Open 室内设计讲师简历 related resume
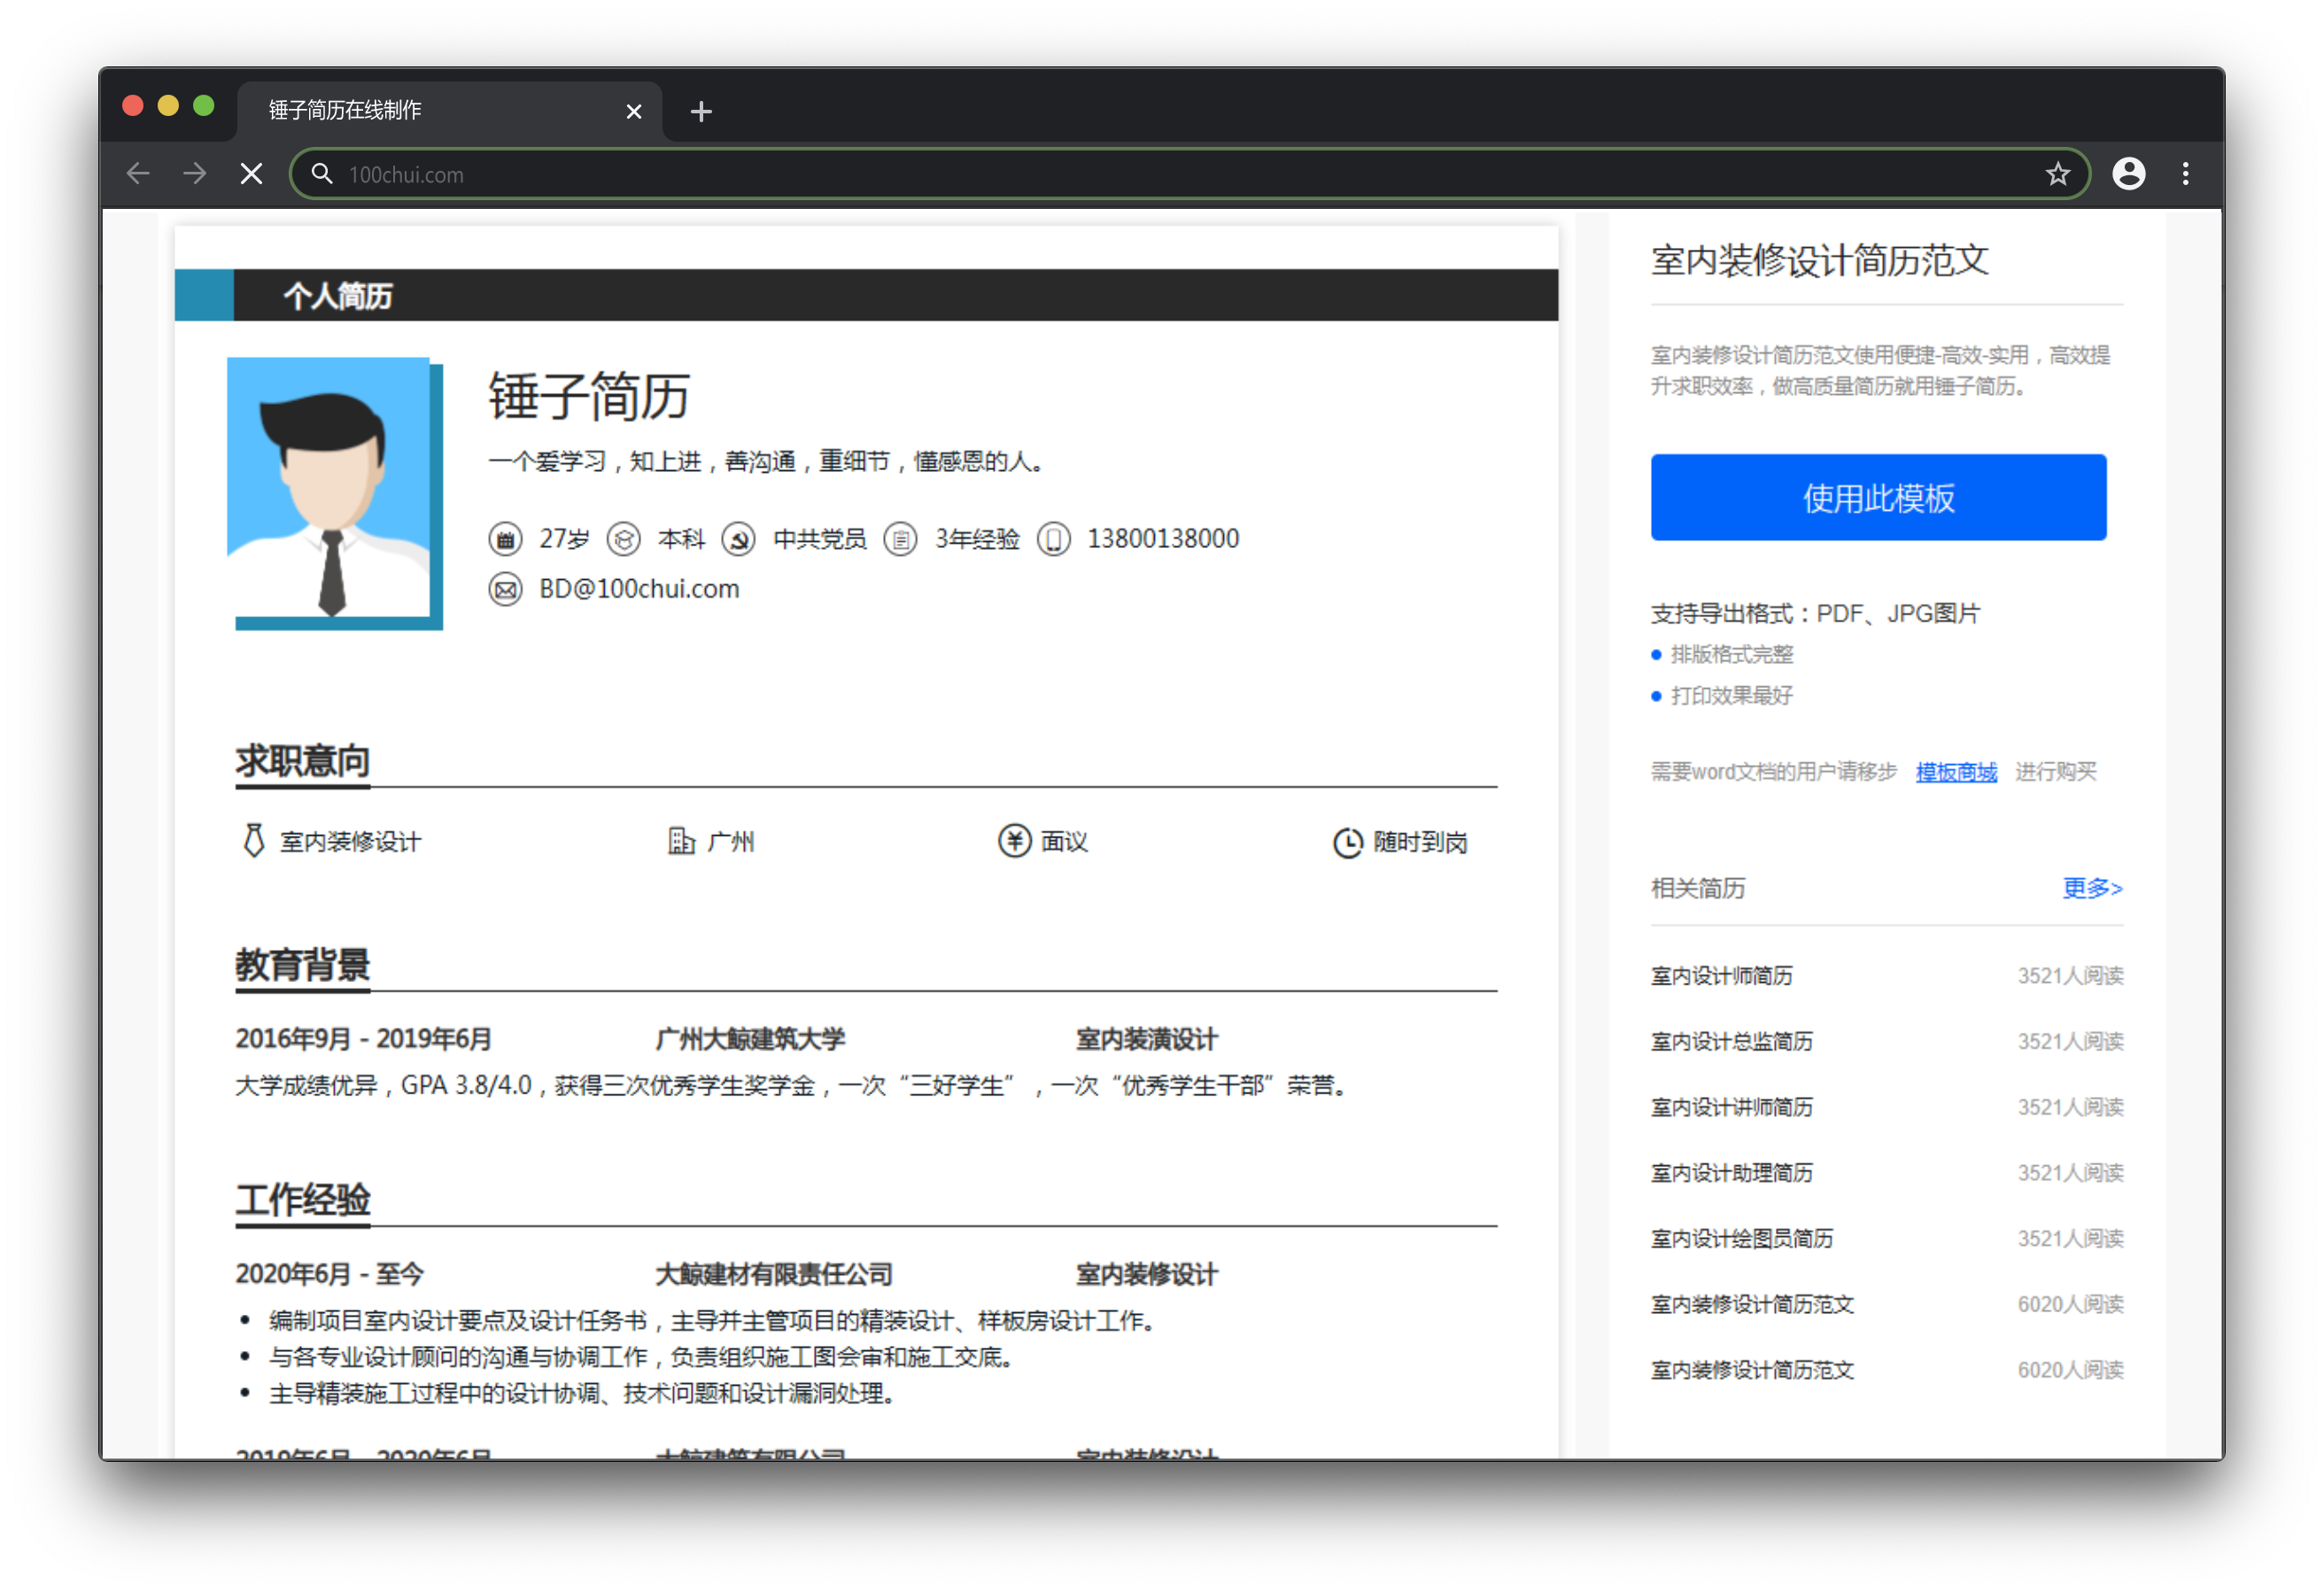The image size is (2324, 1592). click(1731, 1107)
